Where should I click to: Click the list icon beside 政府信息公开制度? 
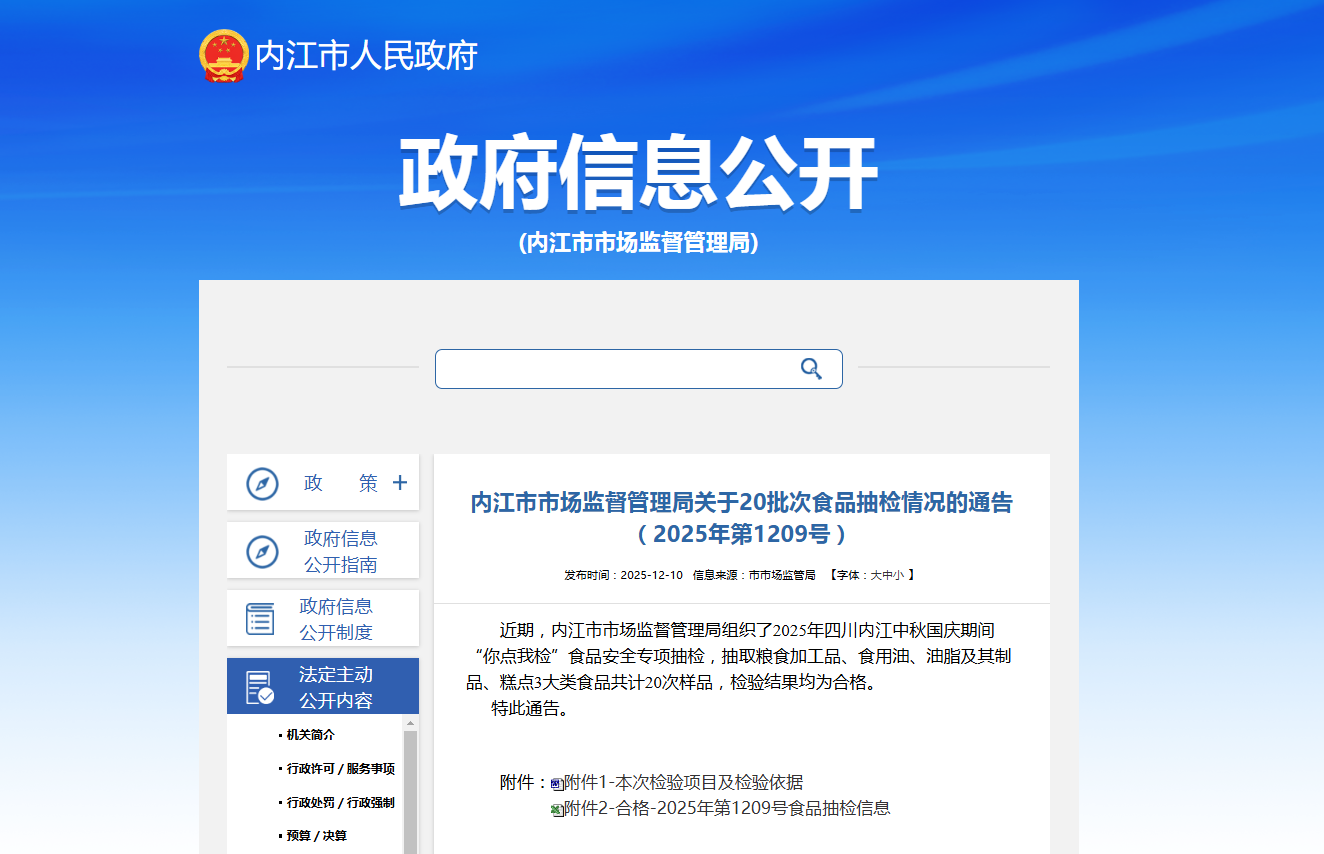pyautogui.click(x=261, y=619)
